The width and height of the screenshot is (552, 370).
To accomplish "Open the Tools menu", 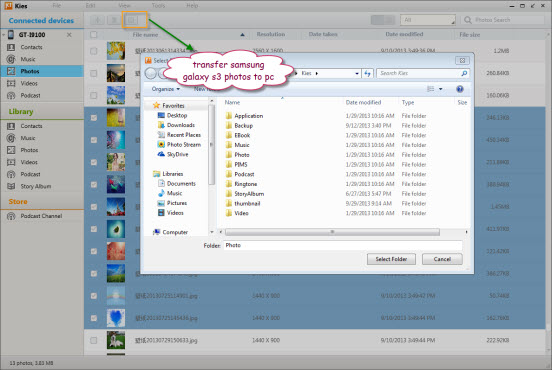I will click(x=158, y=6).
